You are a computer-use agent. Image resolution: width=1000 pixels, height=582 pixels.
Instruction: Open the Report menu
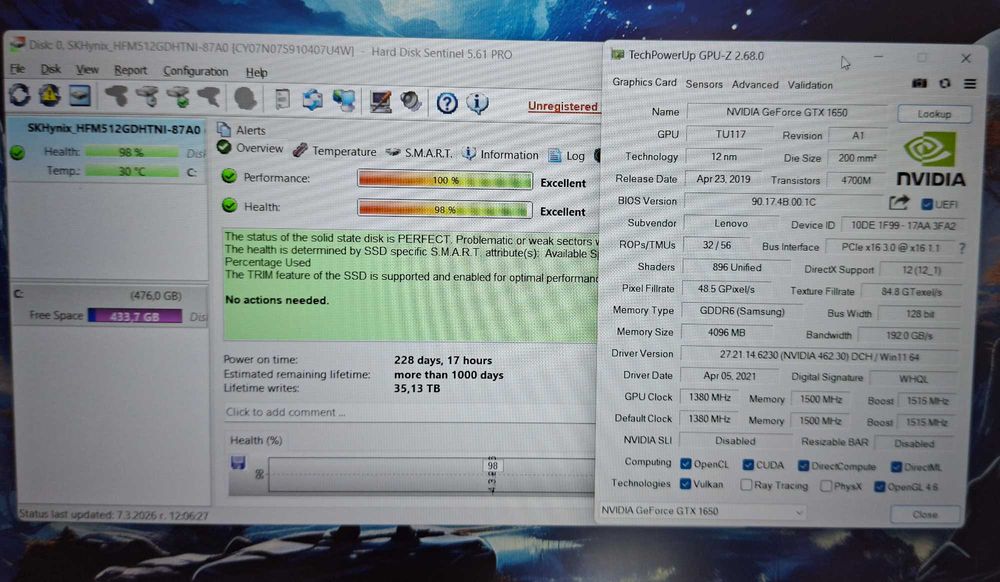(130, 70)
